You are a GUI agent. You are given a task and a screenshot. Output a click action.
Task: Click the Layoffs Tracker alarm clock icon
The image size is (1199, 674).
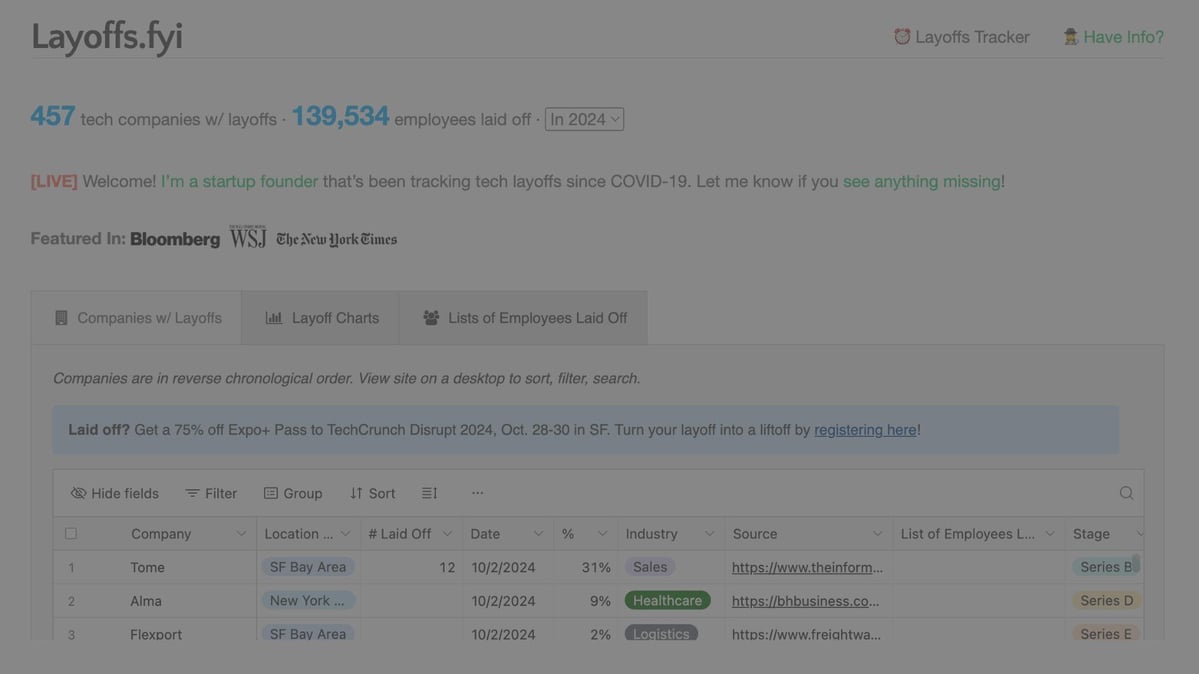click(x=902, y=37)
